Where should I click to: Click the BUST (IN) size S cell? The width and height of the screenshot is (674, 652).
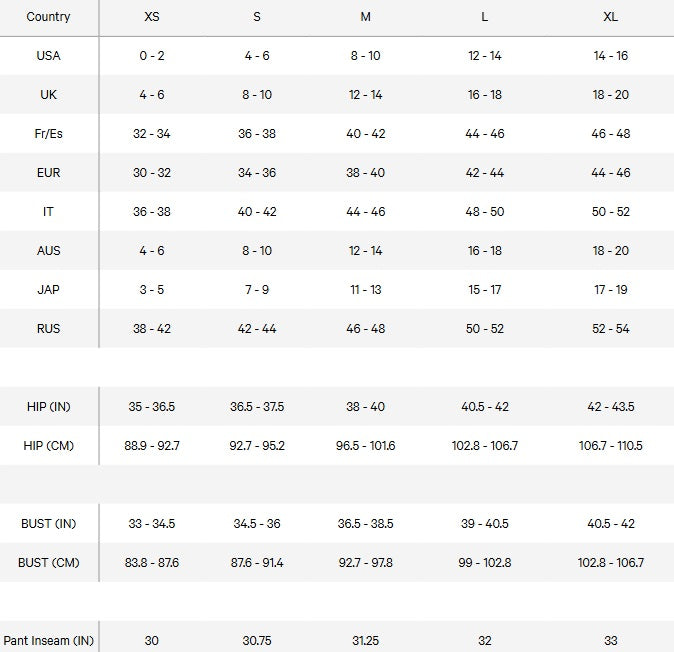257,524
